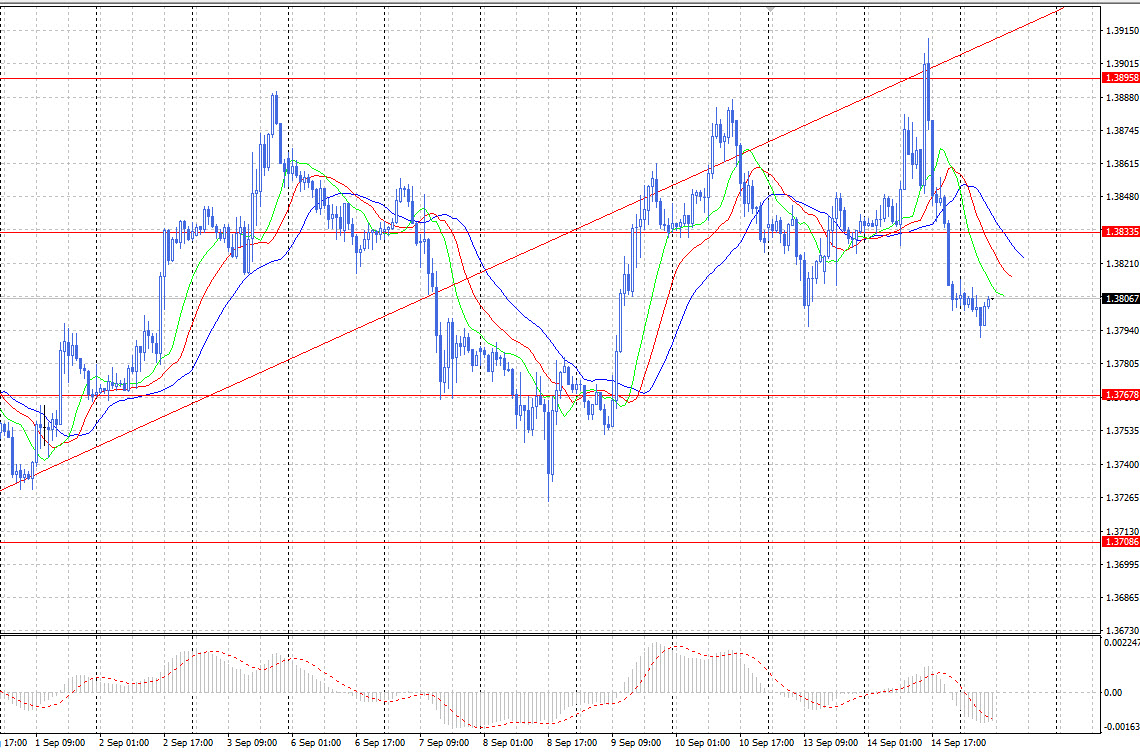The height and width of the screenshot is (754, 1140).
Task: Click the indicator scale value 0.002247
Action: pos(1121,643)
